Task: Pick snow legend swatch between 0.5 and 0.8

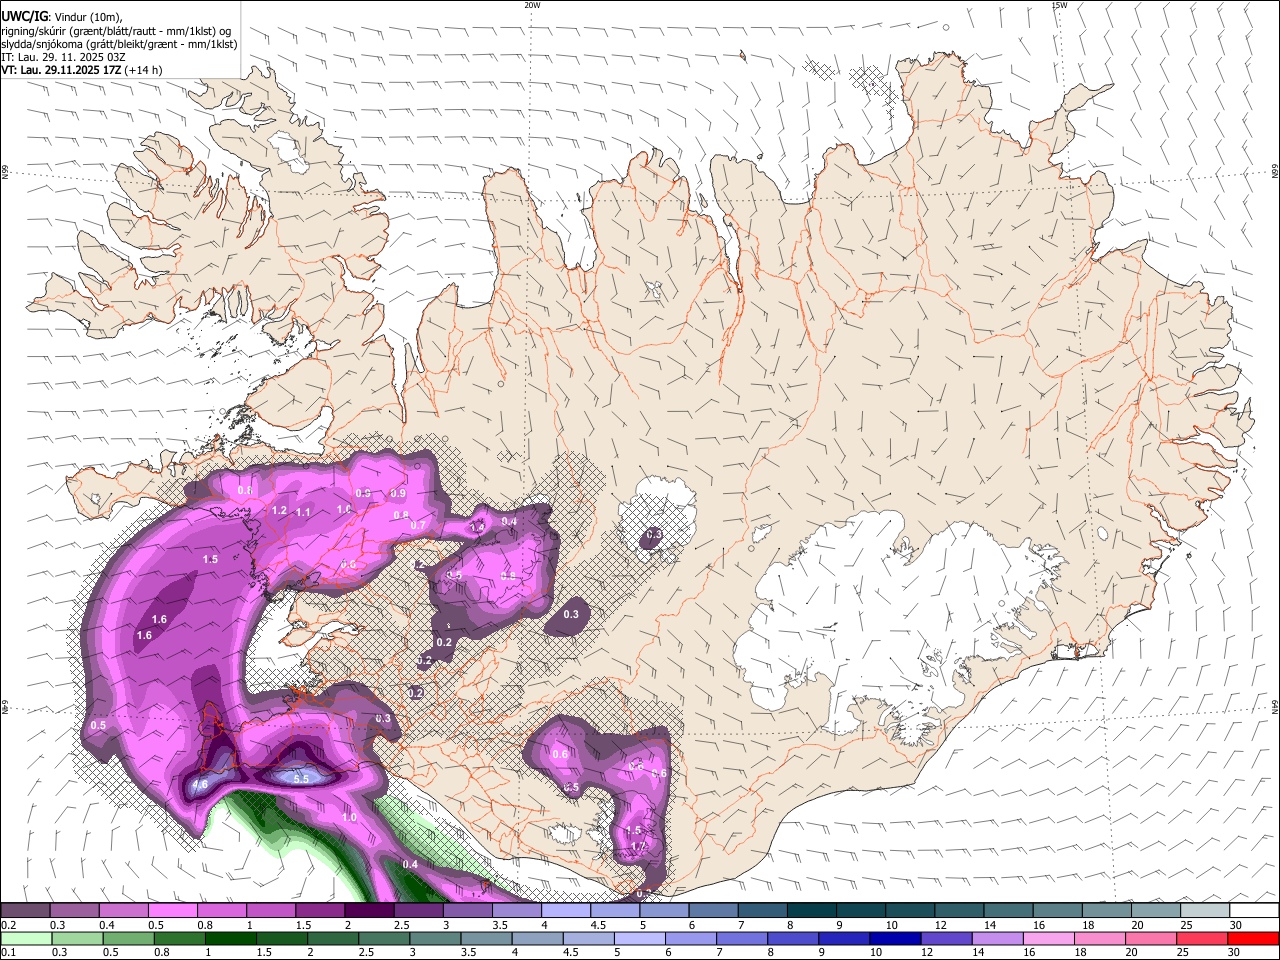Action: pos(172,911)
